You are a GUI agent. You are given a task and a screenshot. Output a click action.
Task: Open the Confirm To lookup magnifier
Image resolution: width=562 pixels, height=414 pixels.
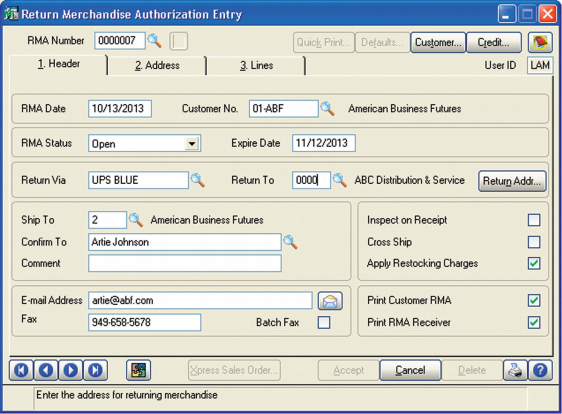click(x=290, y=242)
